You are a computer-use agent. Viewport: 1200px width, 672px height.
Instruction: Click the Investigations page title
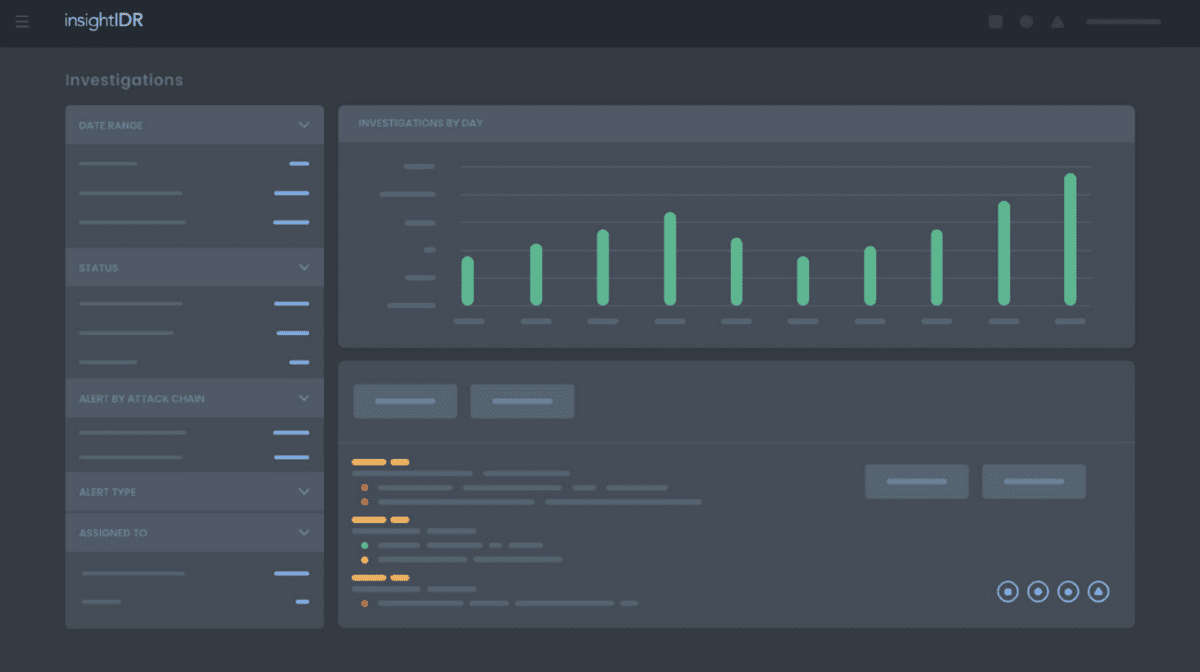coord(124,80)
